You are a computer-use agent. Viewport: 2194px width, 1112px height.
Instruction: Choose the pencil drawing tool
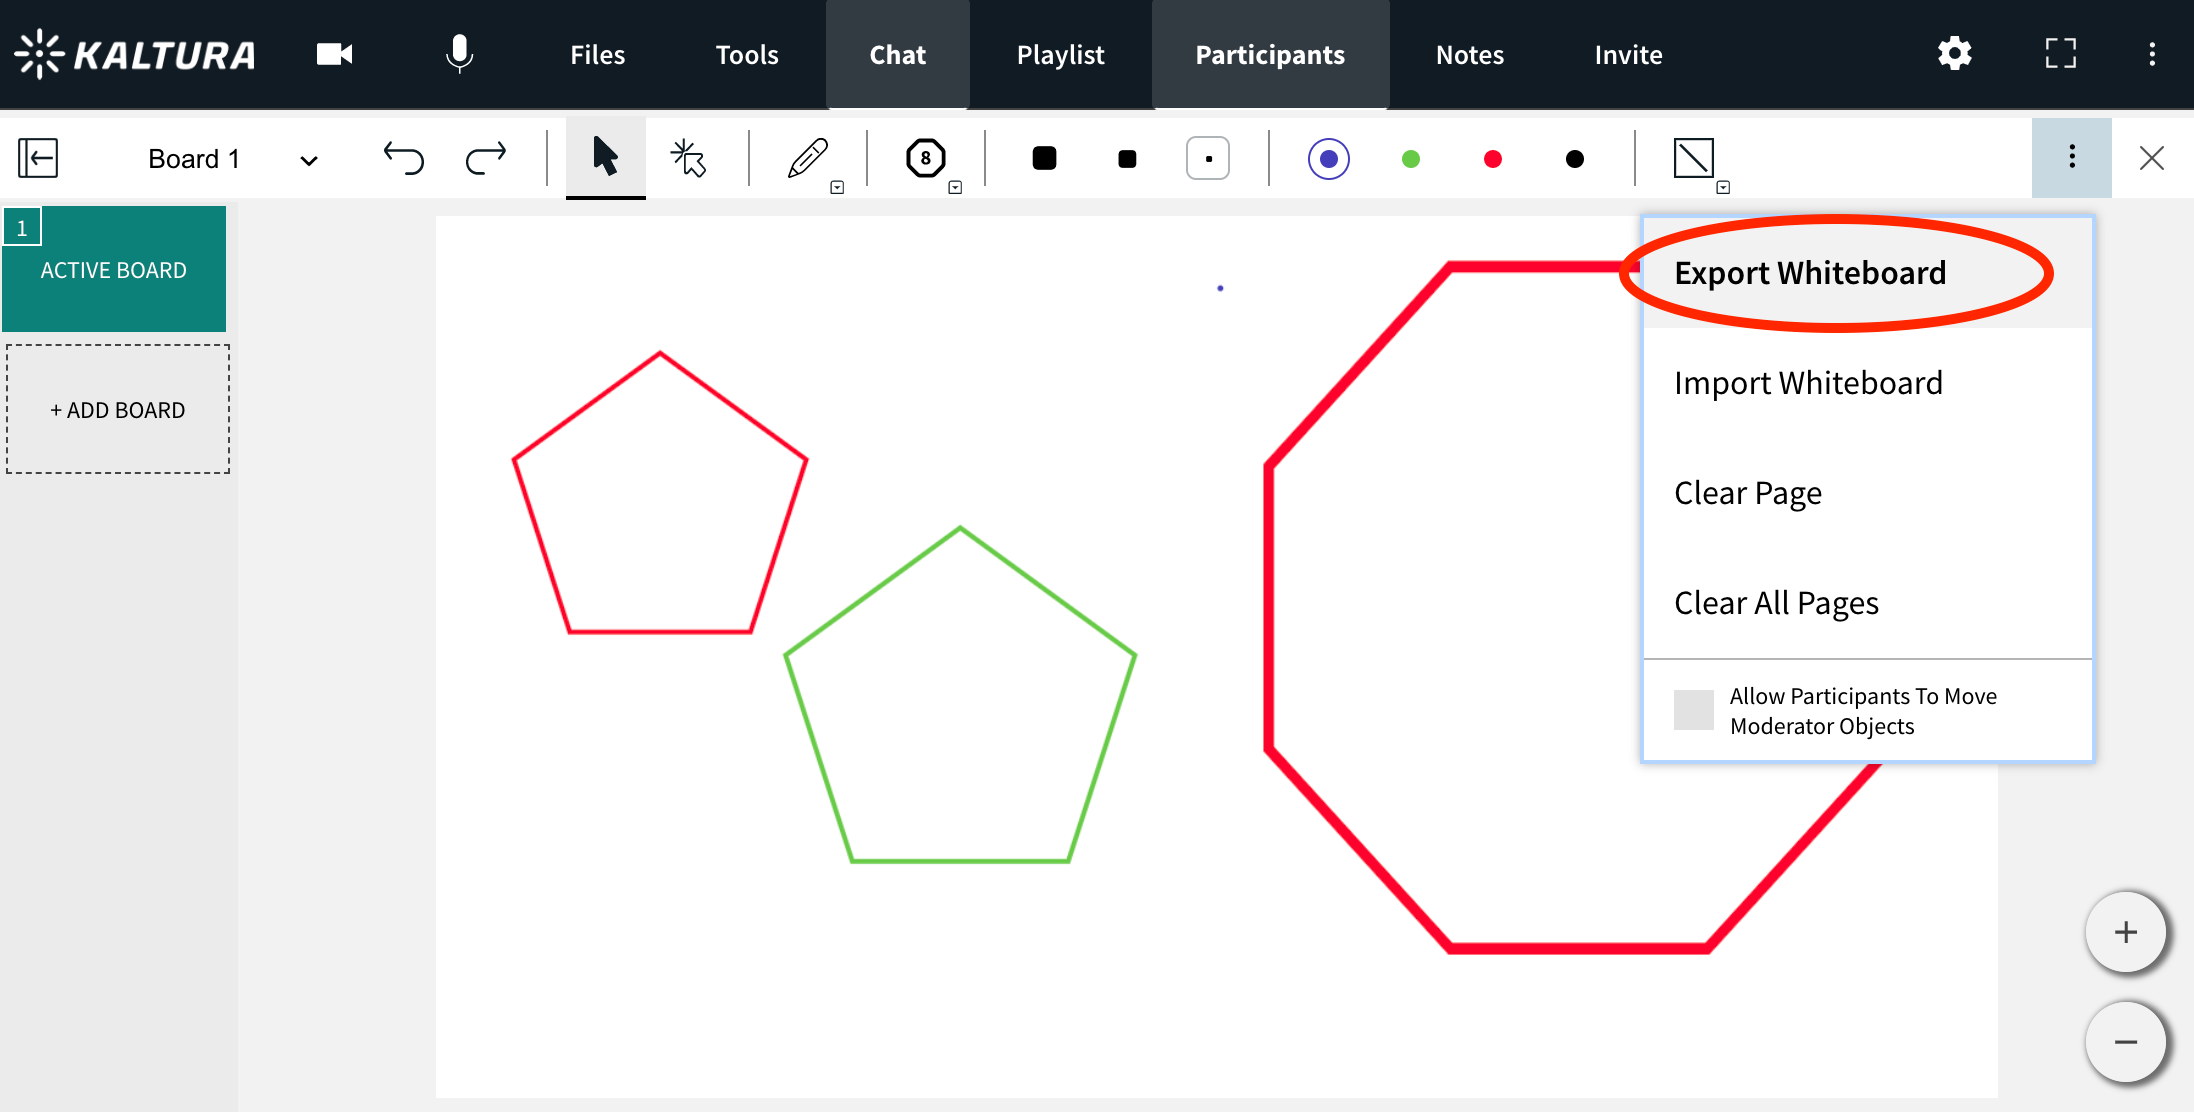pyautogui.click(x=807, y=158)
